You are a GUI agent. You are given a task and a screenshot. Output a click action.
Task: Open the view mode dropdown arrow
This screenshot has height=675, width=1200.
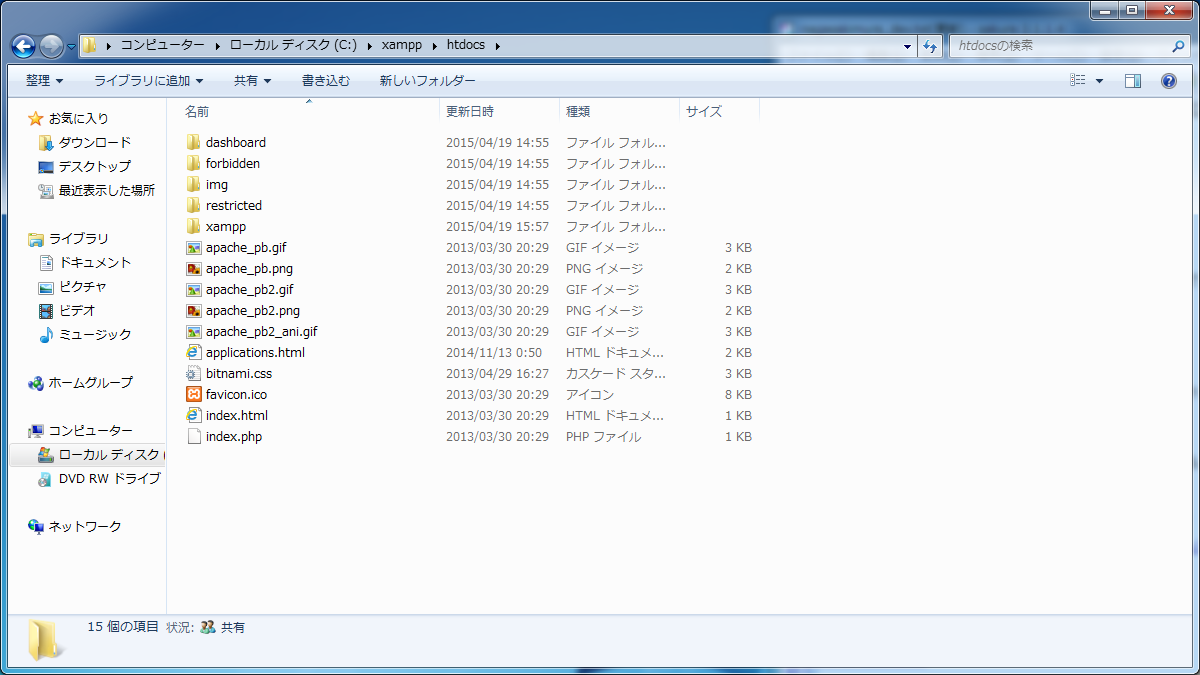tap(1100, 81)
